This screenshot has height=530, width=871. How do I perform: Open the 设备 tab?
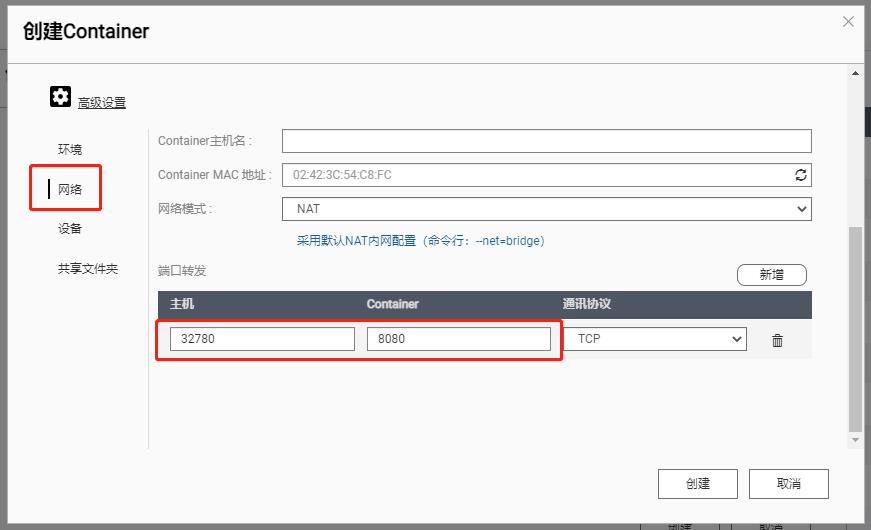(70, 228)
